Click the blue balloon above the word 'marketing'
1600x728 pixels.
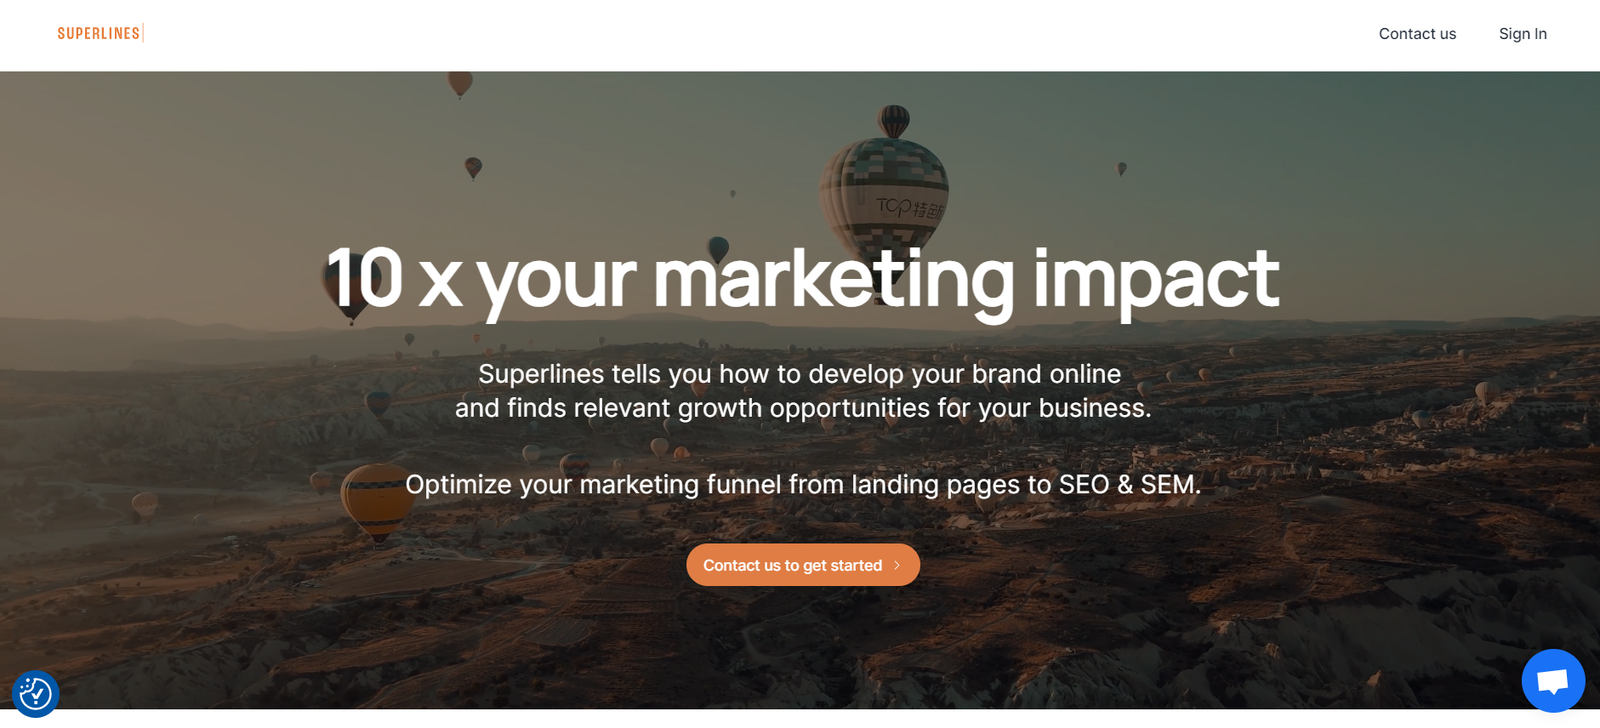pyautogui.click(x=718, y=248)
